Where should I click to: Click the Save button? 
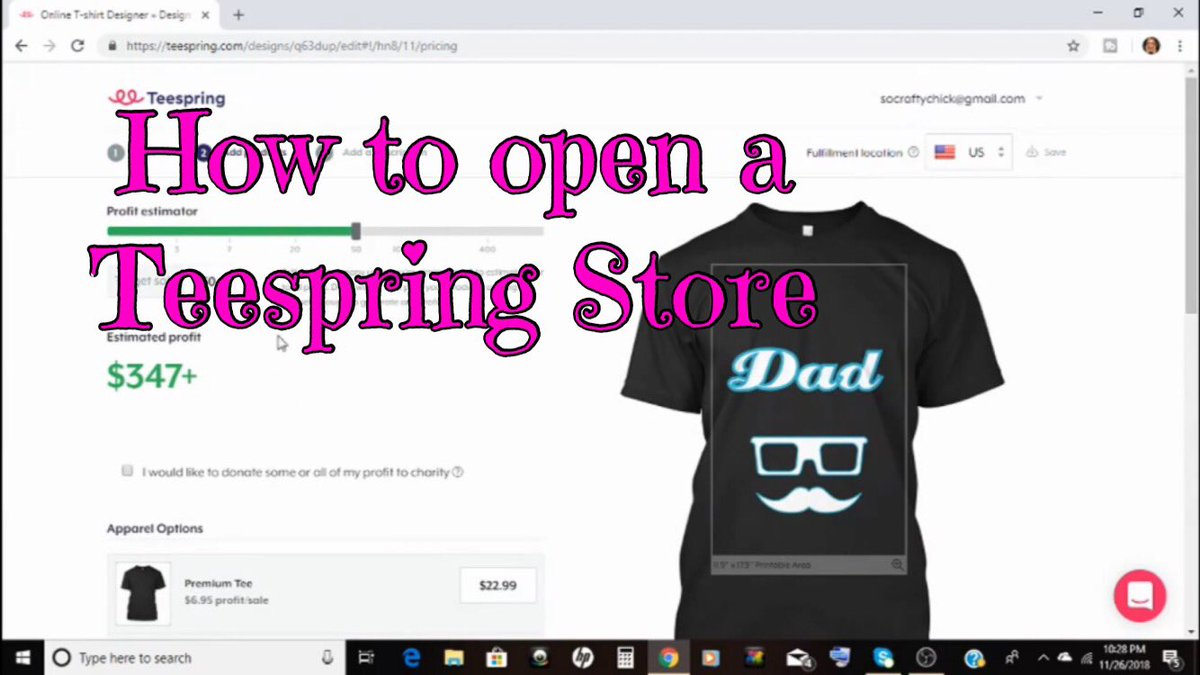(1046, 152)
